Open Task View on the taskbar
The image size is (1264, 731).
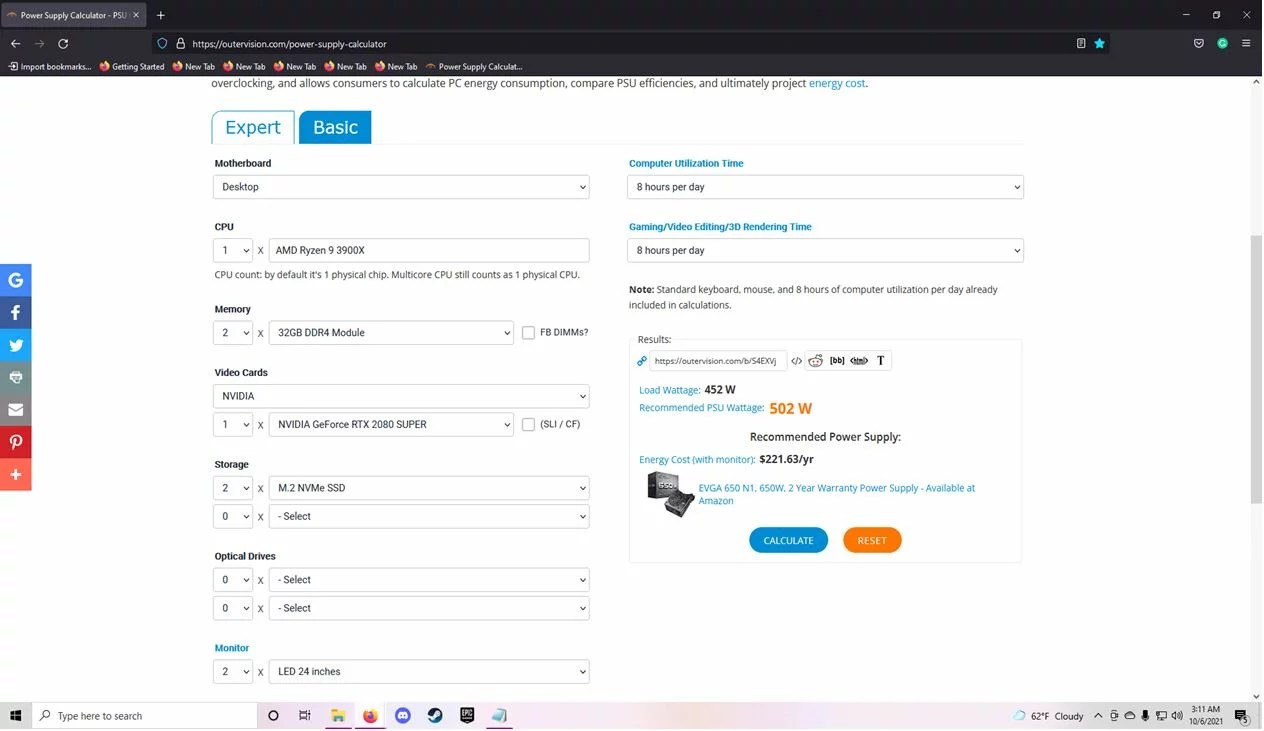tap(305, 716)
